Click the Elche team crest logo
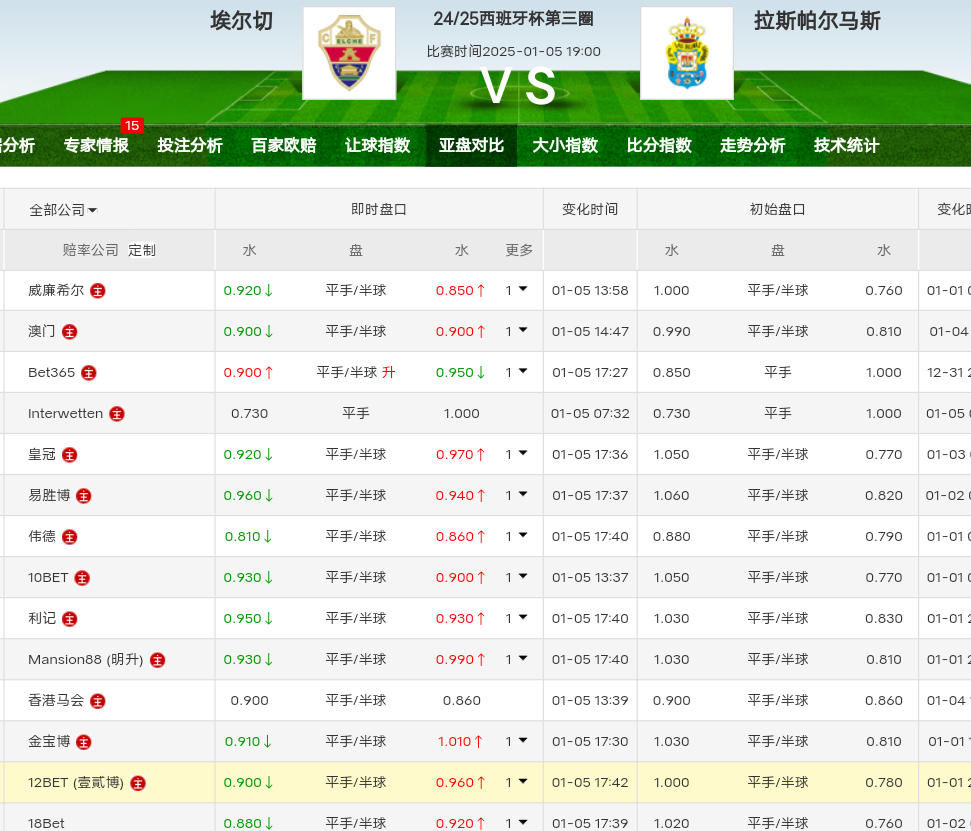This screenshot has width=971, height=831. click(x=349, y=53)
